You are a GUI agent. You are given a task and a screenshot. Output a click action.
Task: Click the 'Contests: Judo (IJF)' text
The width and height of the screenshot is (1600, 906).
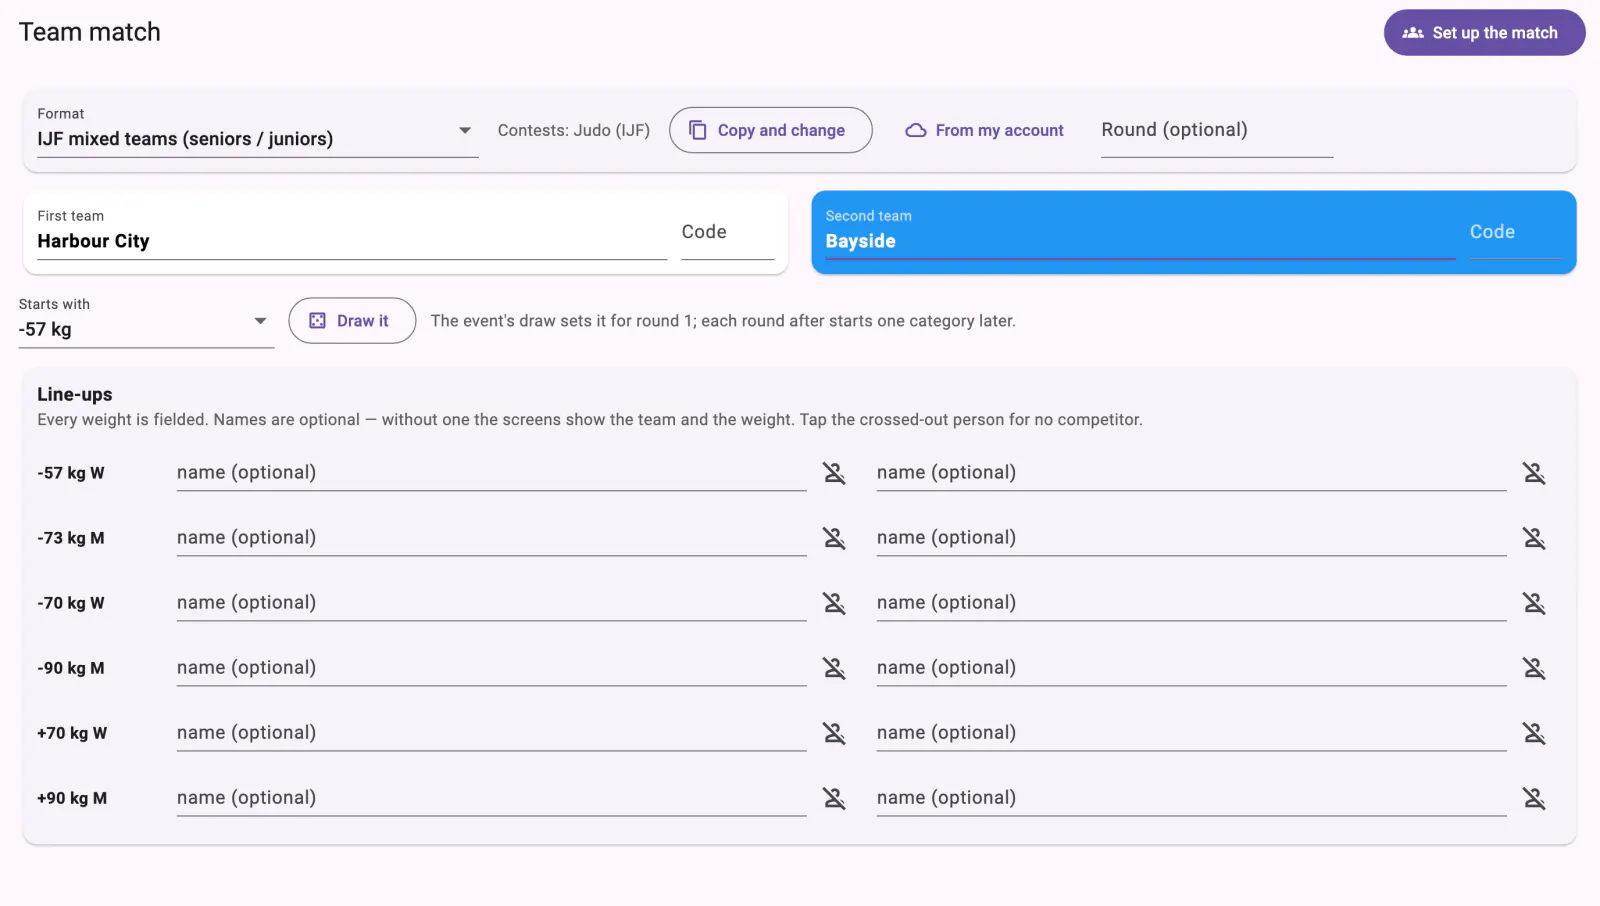pos(574,130)
